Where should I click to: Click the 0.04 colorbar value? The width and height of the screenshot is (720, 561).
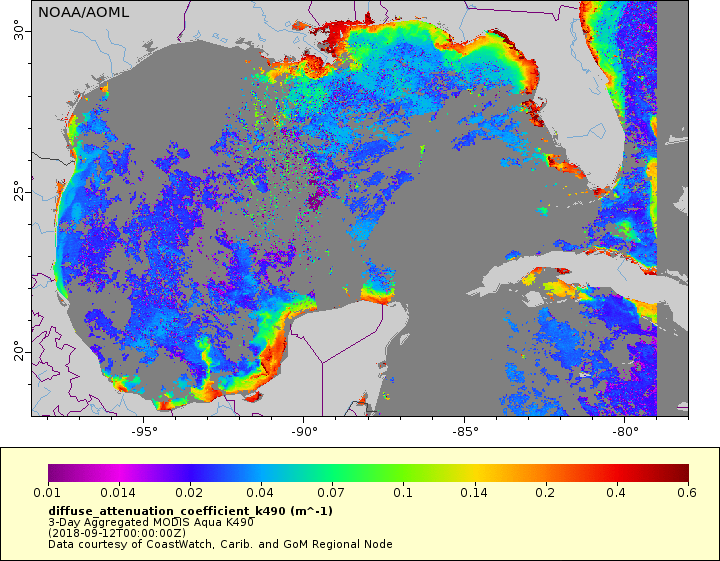point(260,493)
